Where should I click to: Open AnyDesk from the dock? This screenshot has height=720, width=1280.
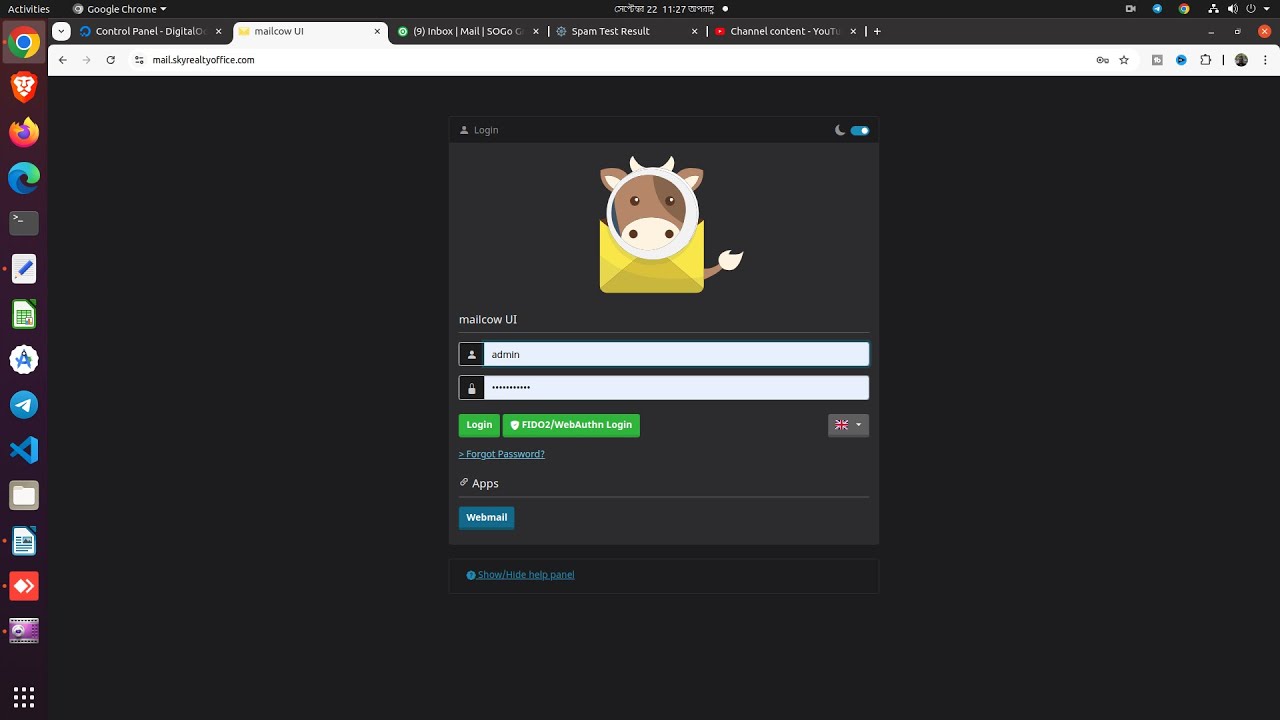tap(24, 586)
